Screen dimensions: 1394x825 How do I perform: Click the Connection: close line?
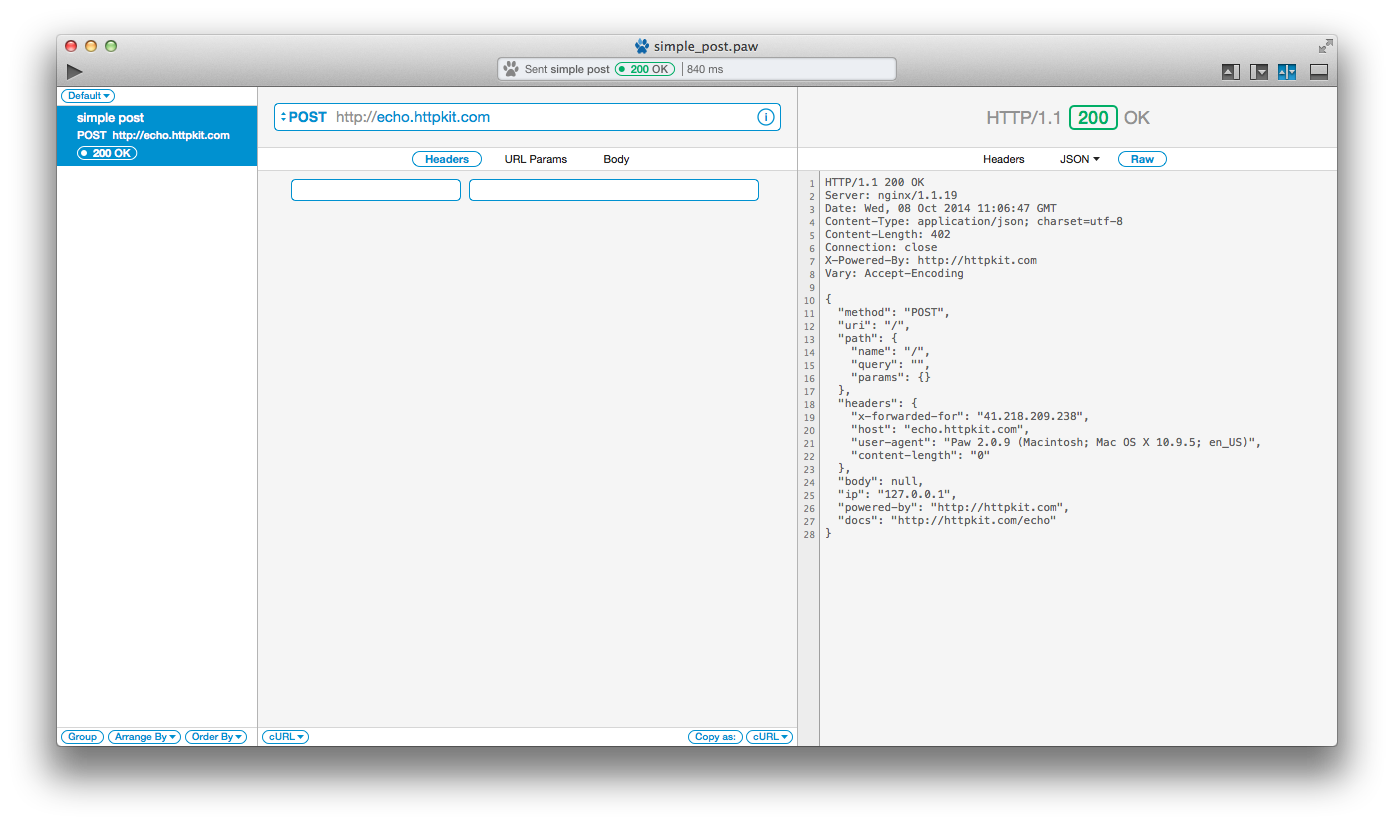pyautogui.click(x=881, y=247)
